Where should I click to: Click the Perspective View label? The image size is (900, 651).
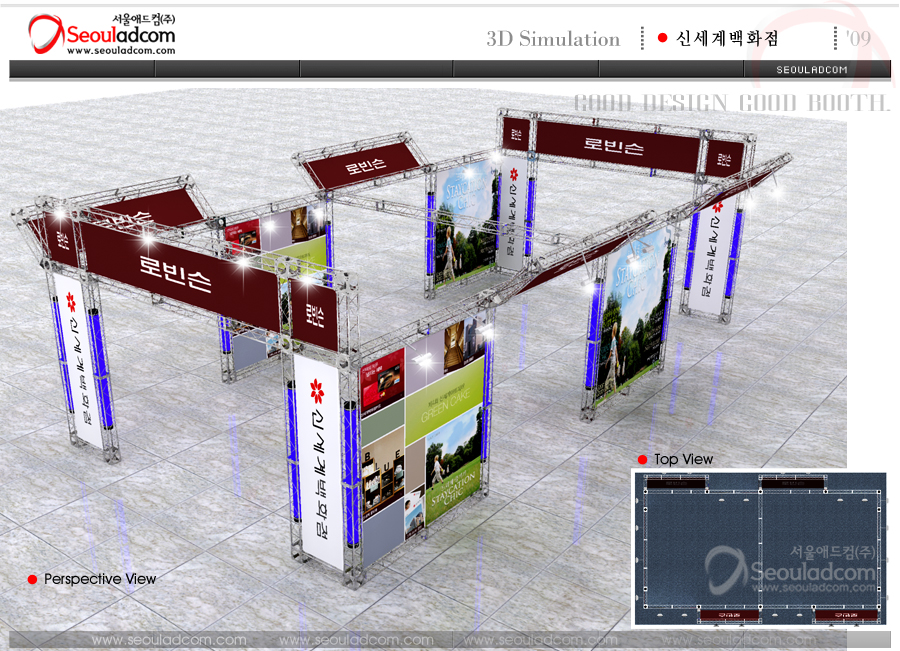100,579
